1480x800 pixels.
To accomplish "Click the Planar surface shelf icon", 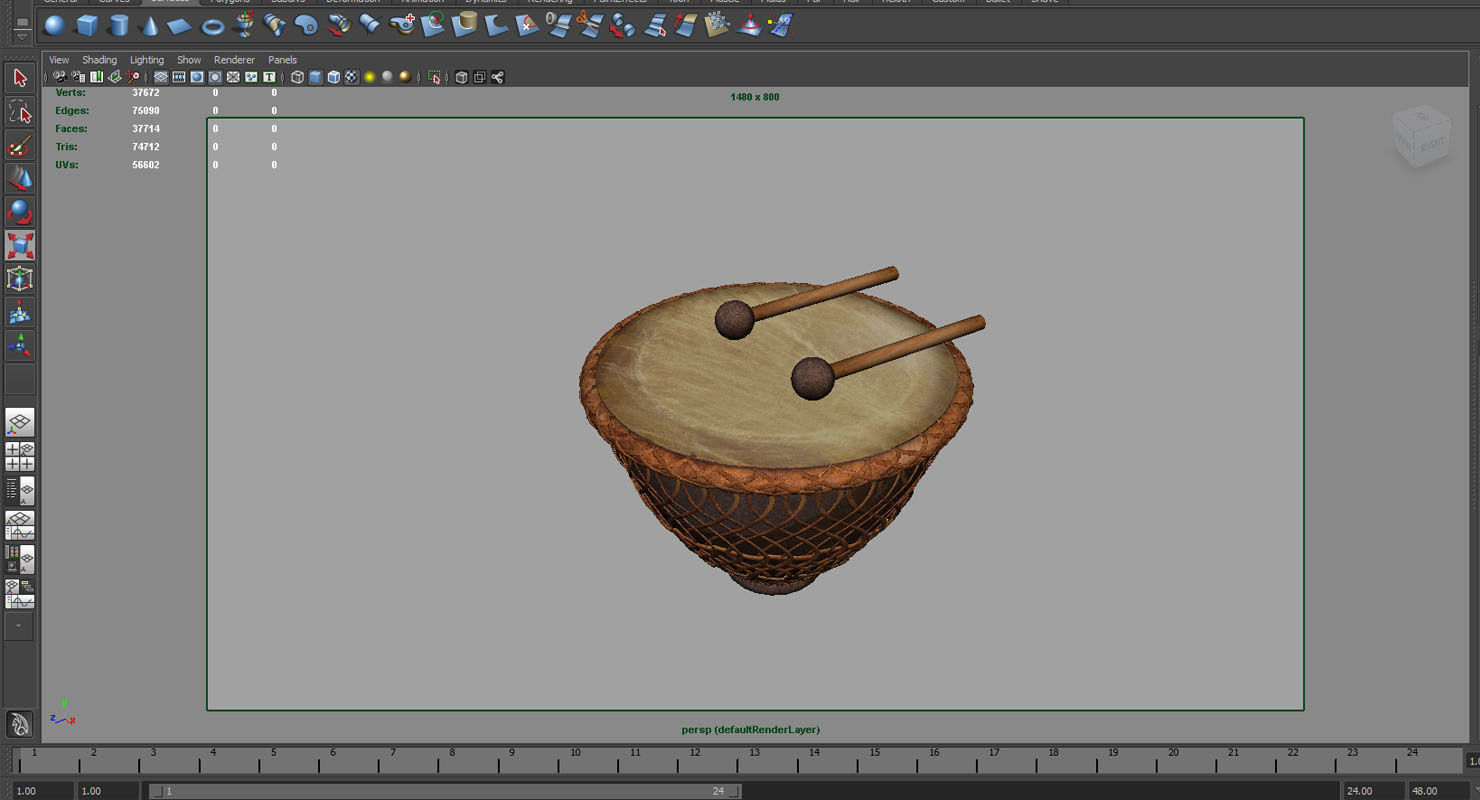I will [307, 25].
